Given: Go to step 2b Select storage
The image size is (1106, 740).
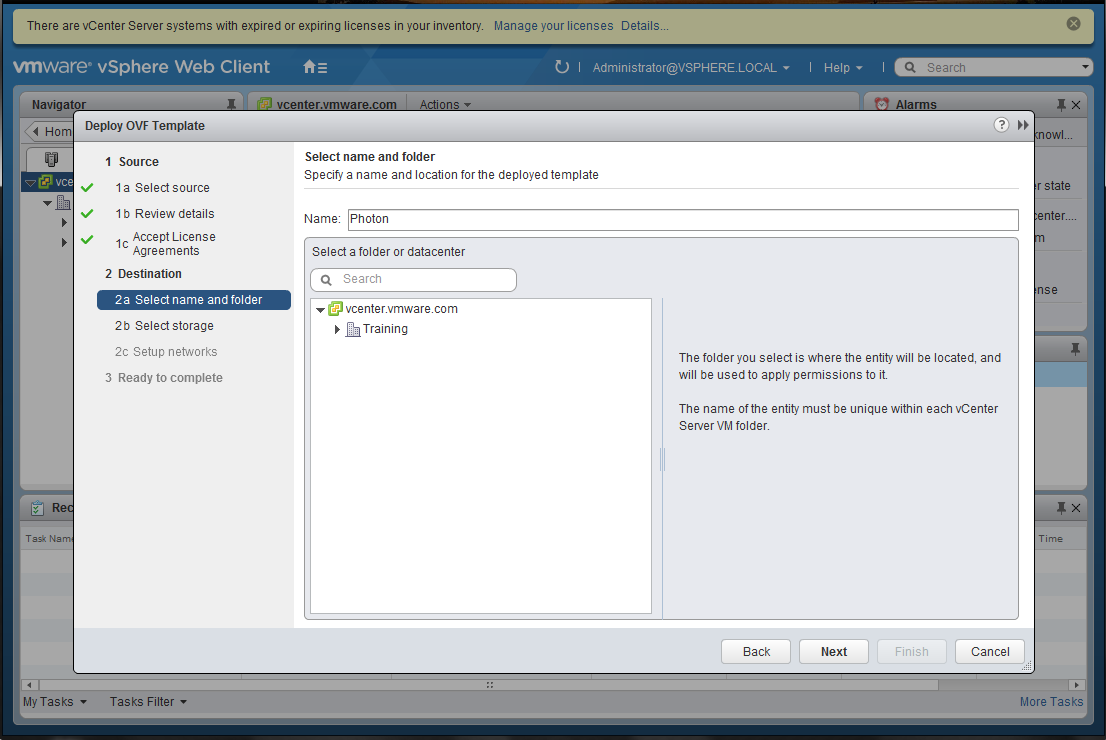Looking at the screenshot, I should (x=164, y=326).
